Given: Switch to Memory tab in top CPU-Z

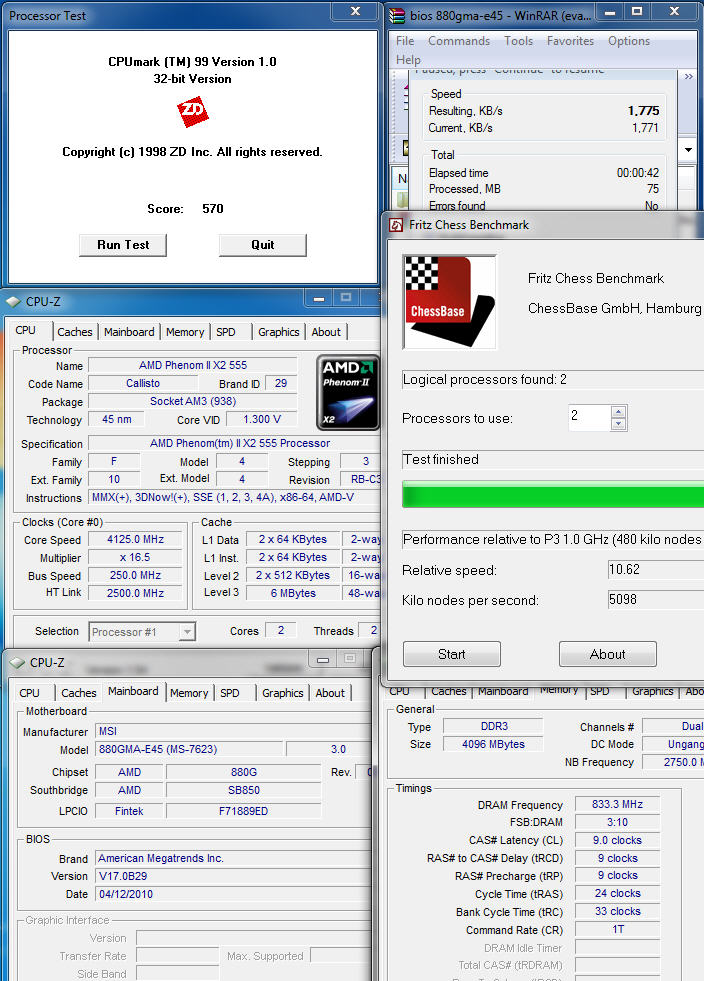Looking at the screenshot, I should click(185, 332).
